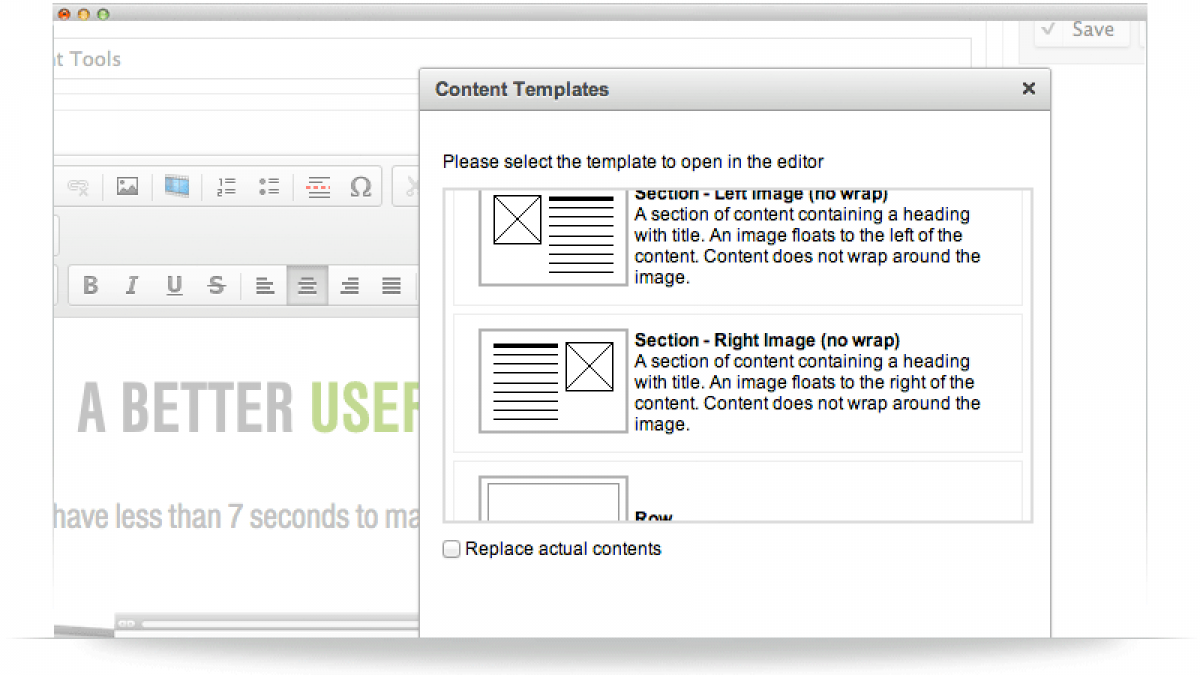Align text to the right
Image resolution: width=1200 pixels, height=675 pixels.
[x=349, y=286]
